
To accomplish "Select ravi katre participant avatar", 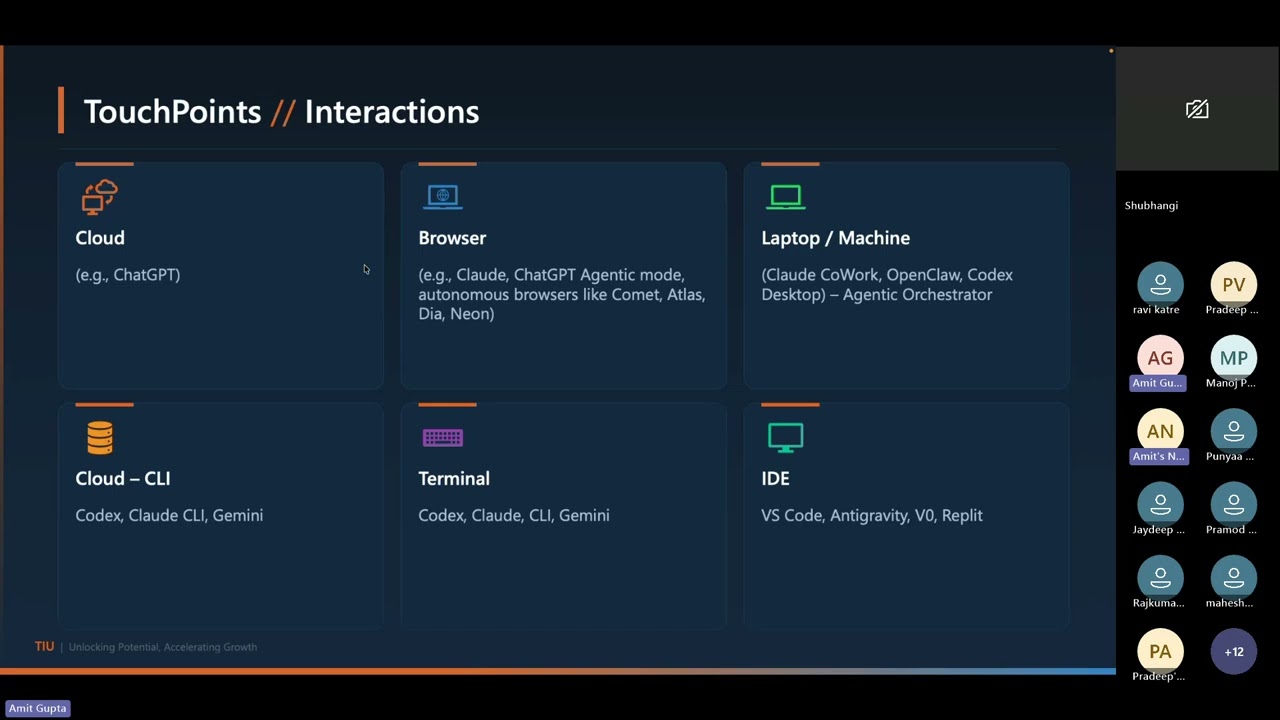I will pos(1160,285).
